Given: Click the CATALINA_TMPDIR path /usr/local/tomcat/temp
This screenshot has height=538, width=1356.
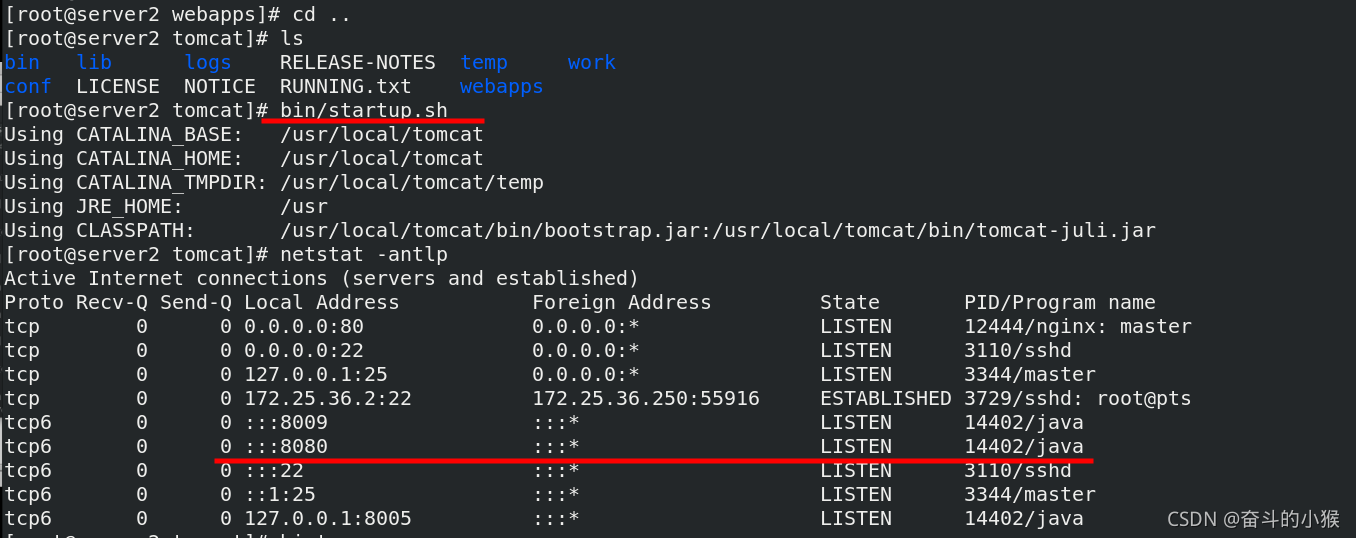Looking at the screenshot, I should pyautogui.click(x=412, y=182).
